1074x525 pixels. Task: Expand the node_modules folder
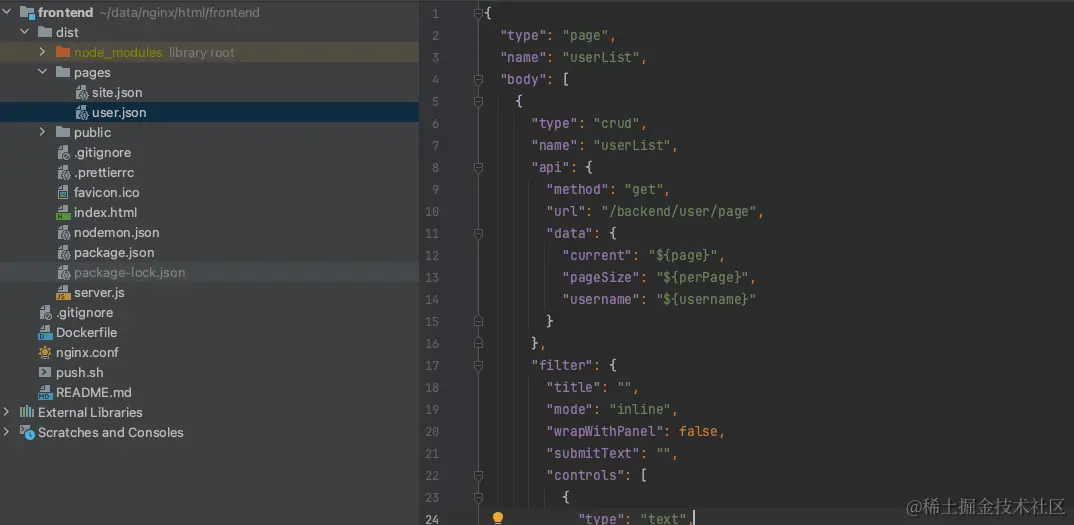tap(42, 52)
